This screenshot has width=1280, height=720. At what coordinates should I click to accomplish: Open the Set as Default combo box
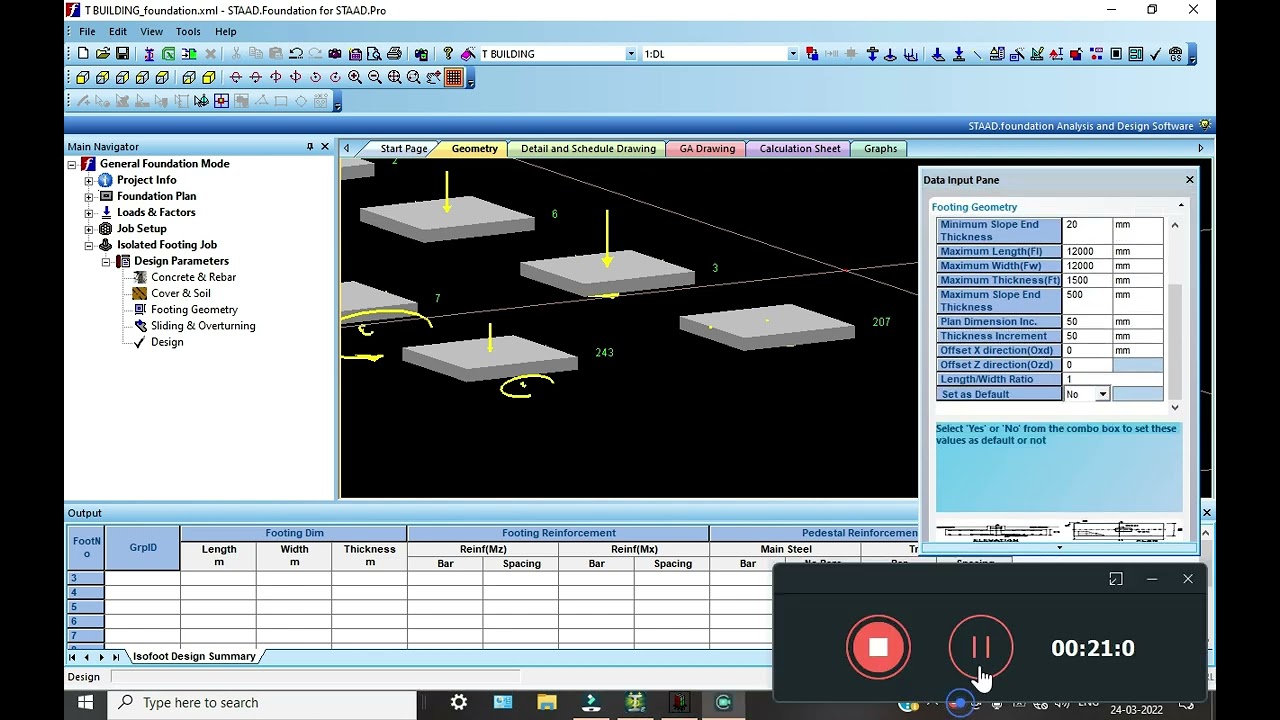tap(1102, 394)
